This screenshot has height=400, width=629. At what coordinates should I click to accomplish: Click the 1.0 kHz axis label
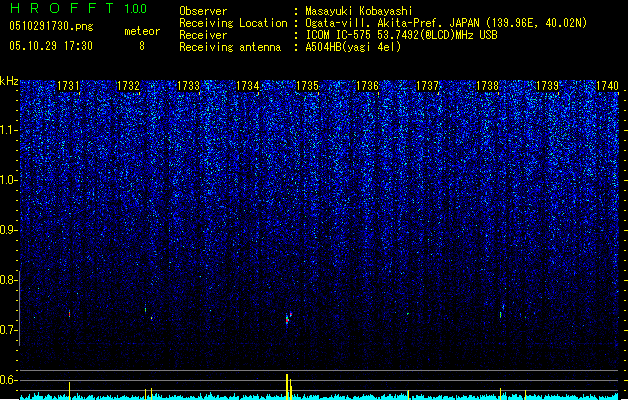(x=7, y=180)
